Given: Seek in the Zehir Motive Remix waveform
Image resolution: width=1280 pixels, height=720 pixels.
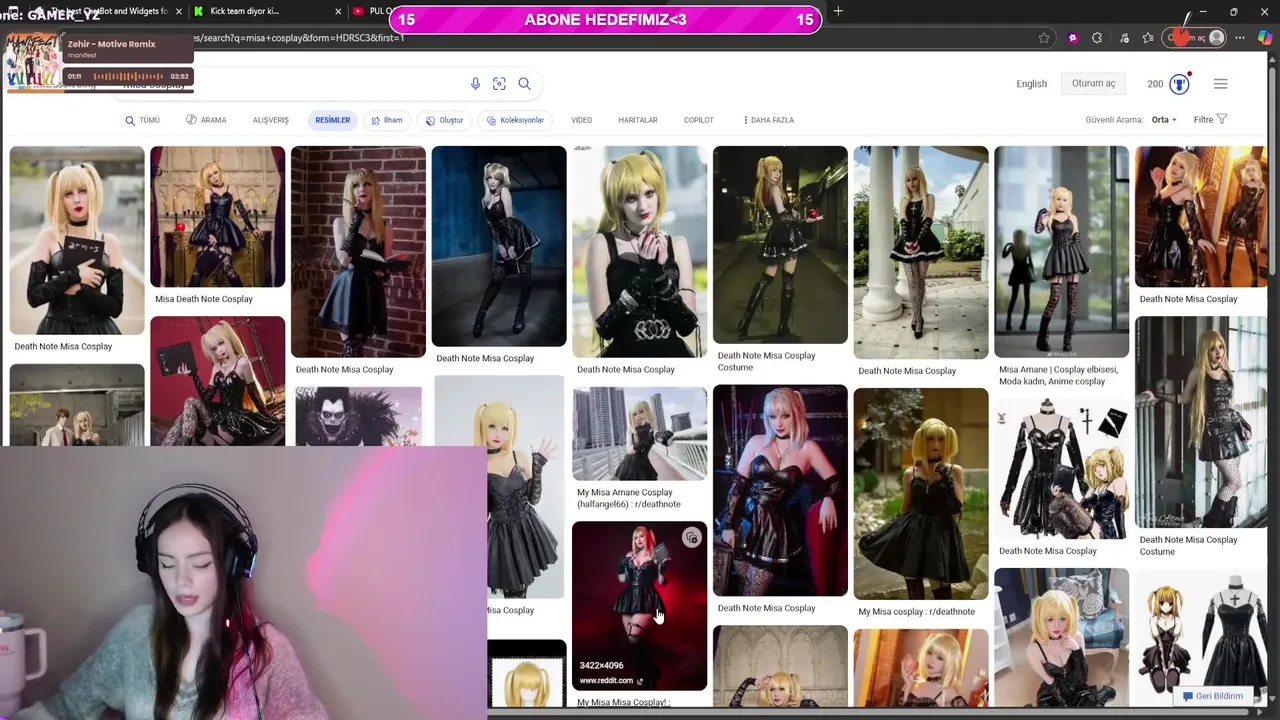Looking at the screenshot, I should tap(128, 76).
